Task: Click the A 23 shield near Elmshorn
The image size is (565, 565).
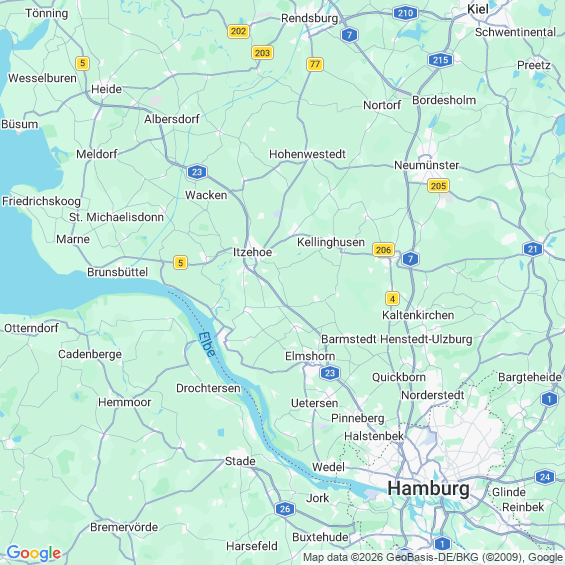Action: (x=330, y=373)
